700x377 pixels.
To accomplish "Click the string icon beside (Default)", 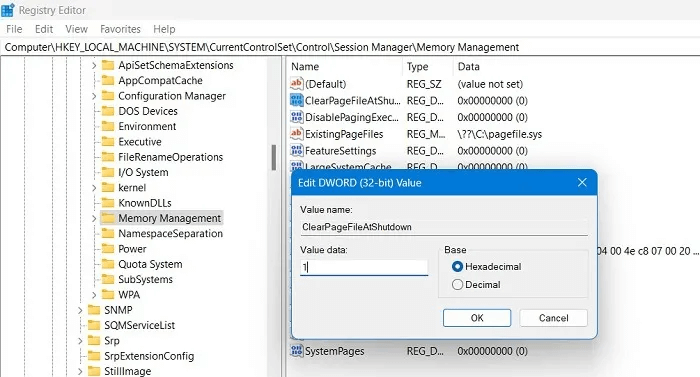I will click(296, 84).
